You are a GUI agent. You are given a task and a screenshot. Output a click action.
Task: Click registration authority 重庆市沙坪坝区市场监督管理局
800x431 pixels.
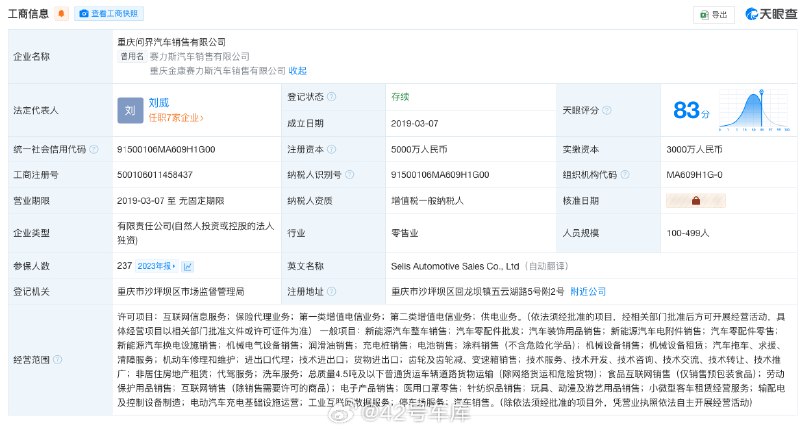(181, 291)
